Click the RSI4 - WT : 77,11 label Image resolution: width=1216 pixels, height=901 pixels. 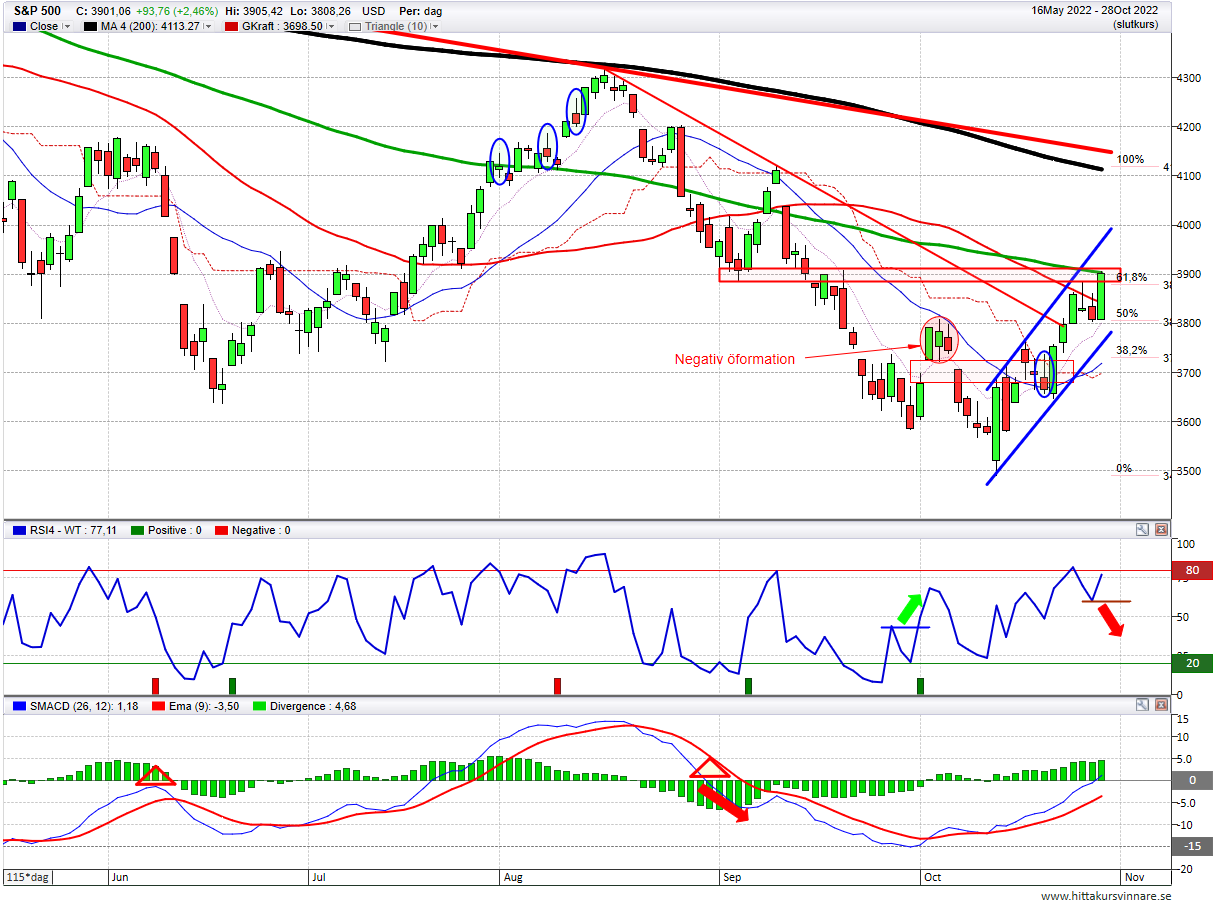pos(73,530)
